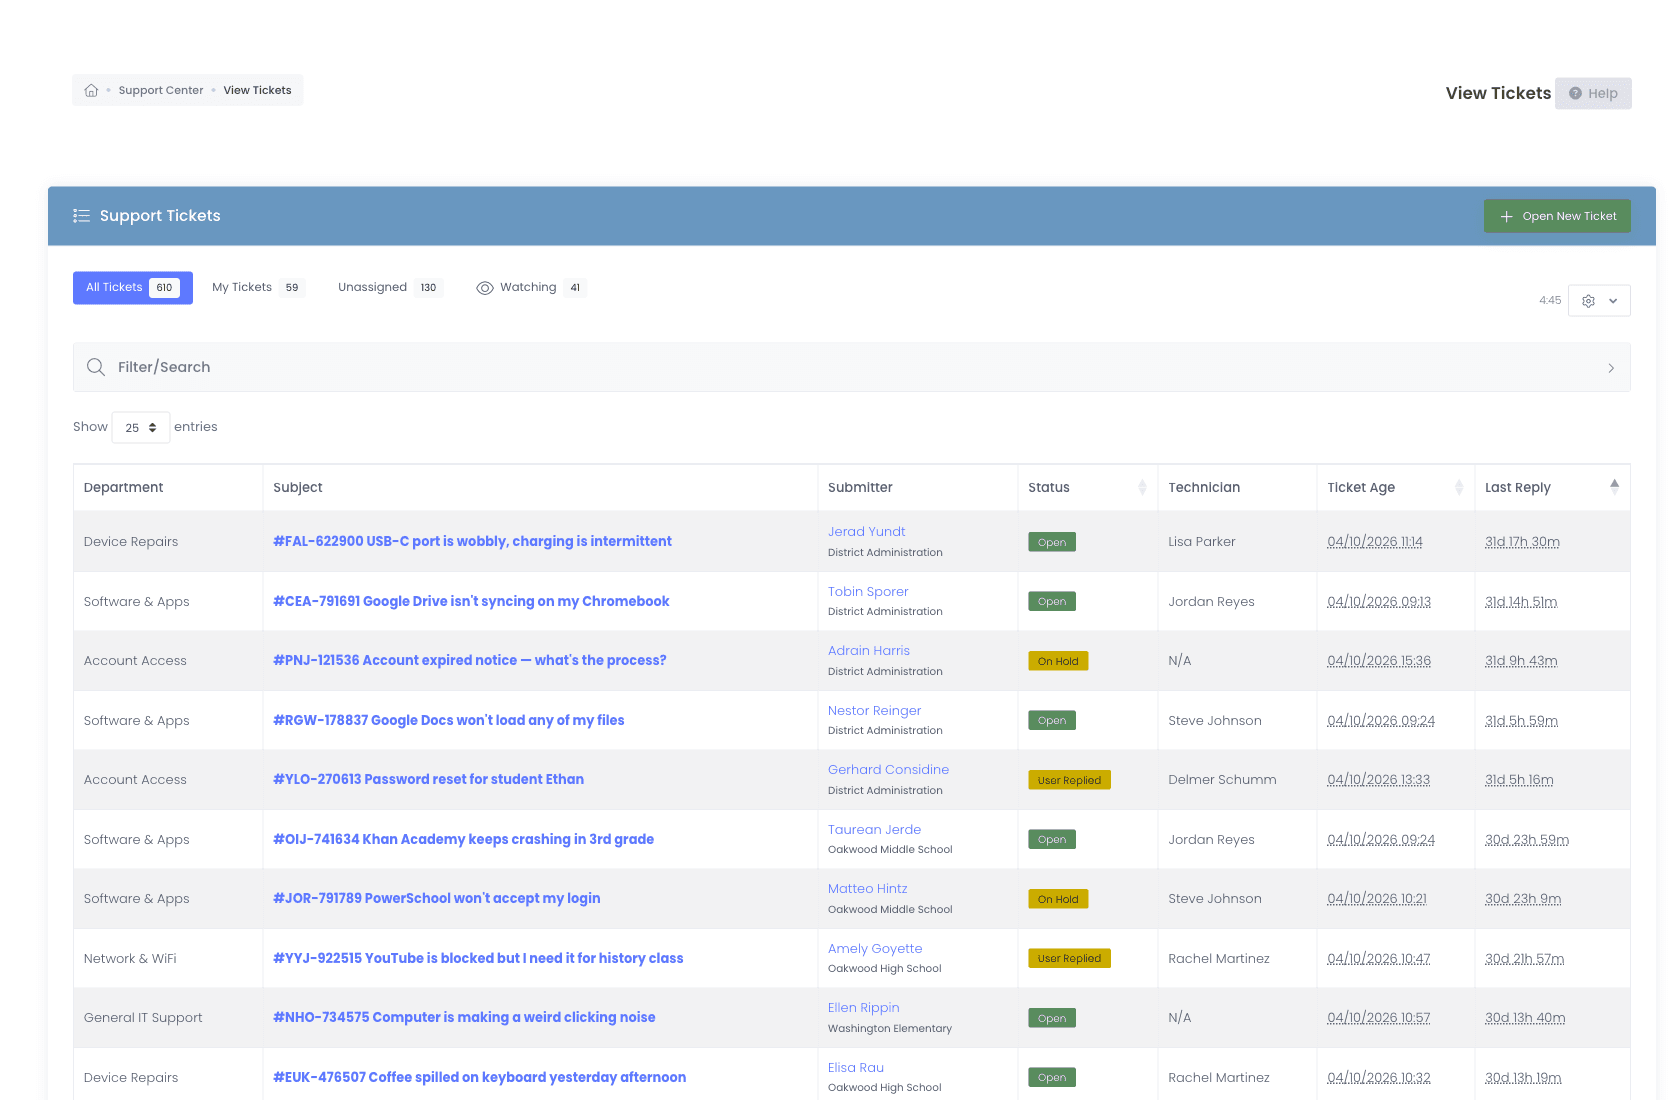Select the All Tickets tab
The image size is (1680, 1100).
point(133,288)
